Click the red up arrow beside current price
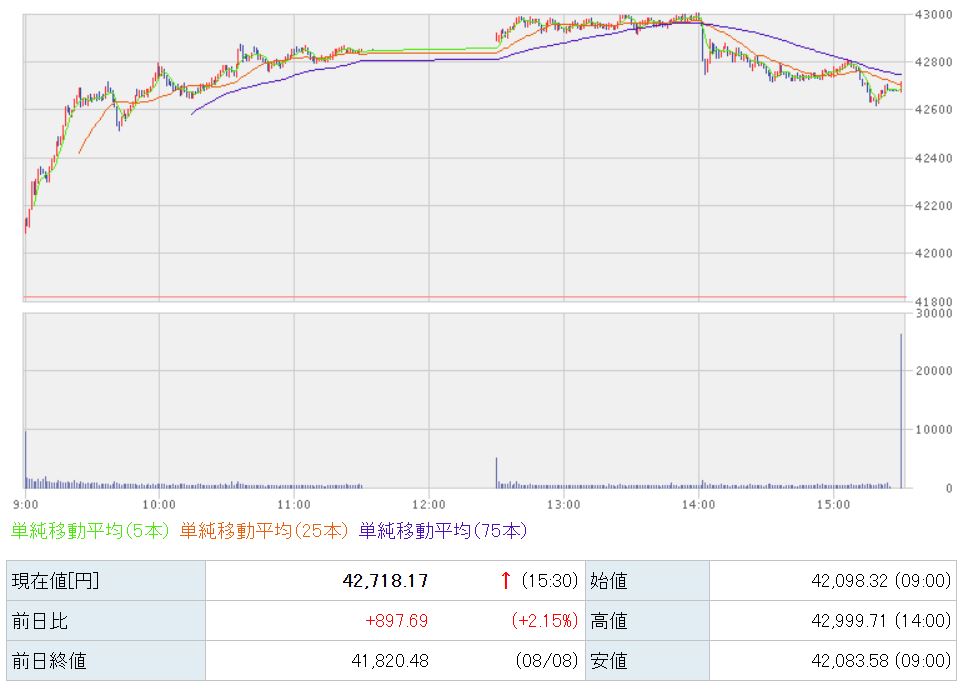Image resolution: width=968 pixels, height=689 pixels. pos(506,580)
